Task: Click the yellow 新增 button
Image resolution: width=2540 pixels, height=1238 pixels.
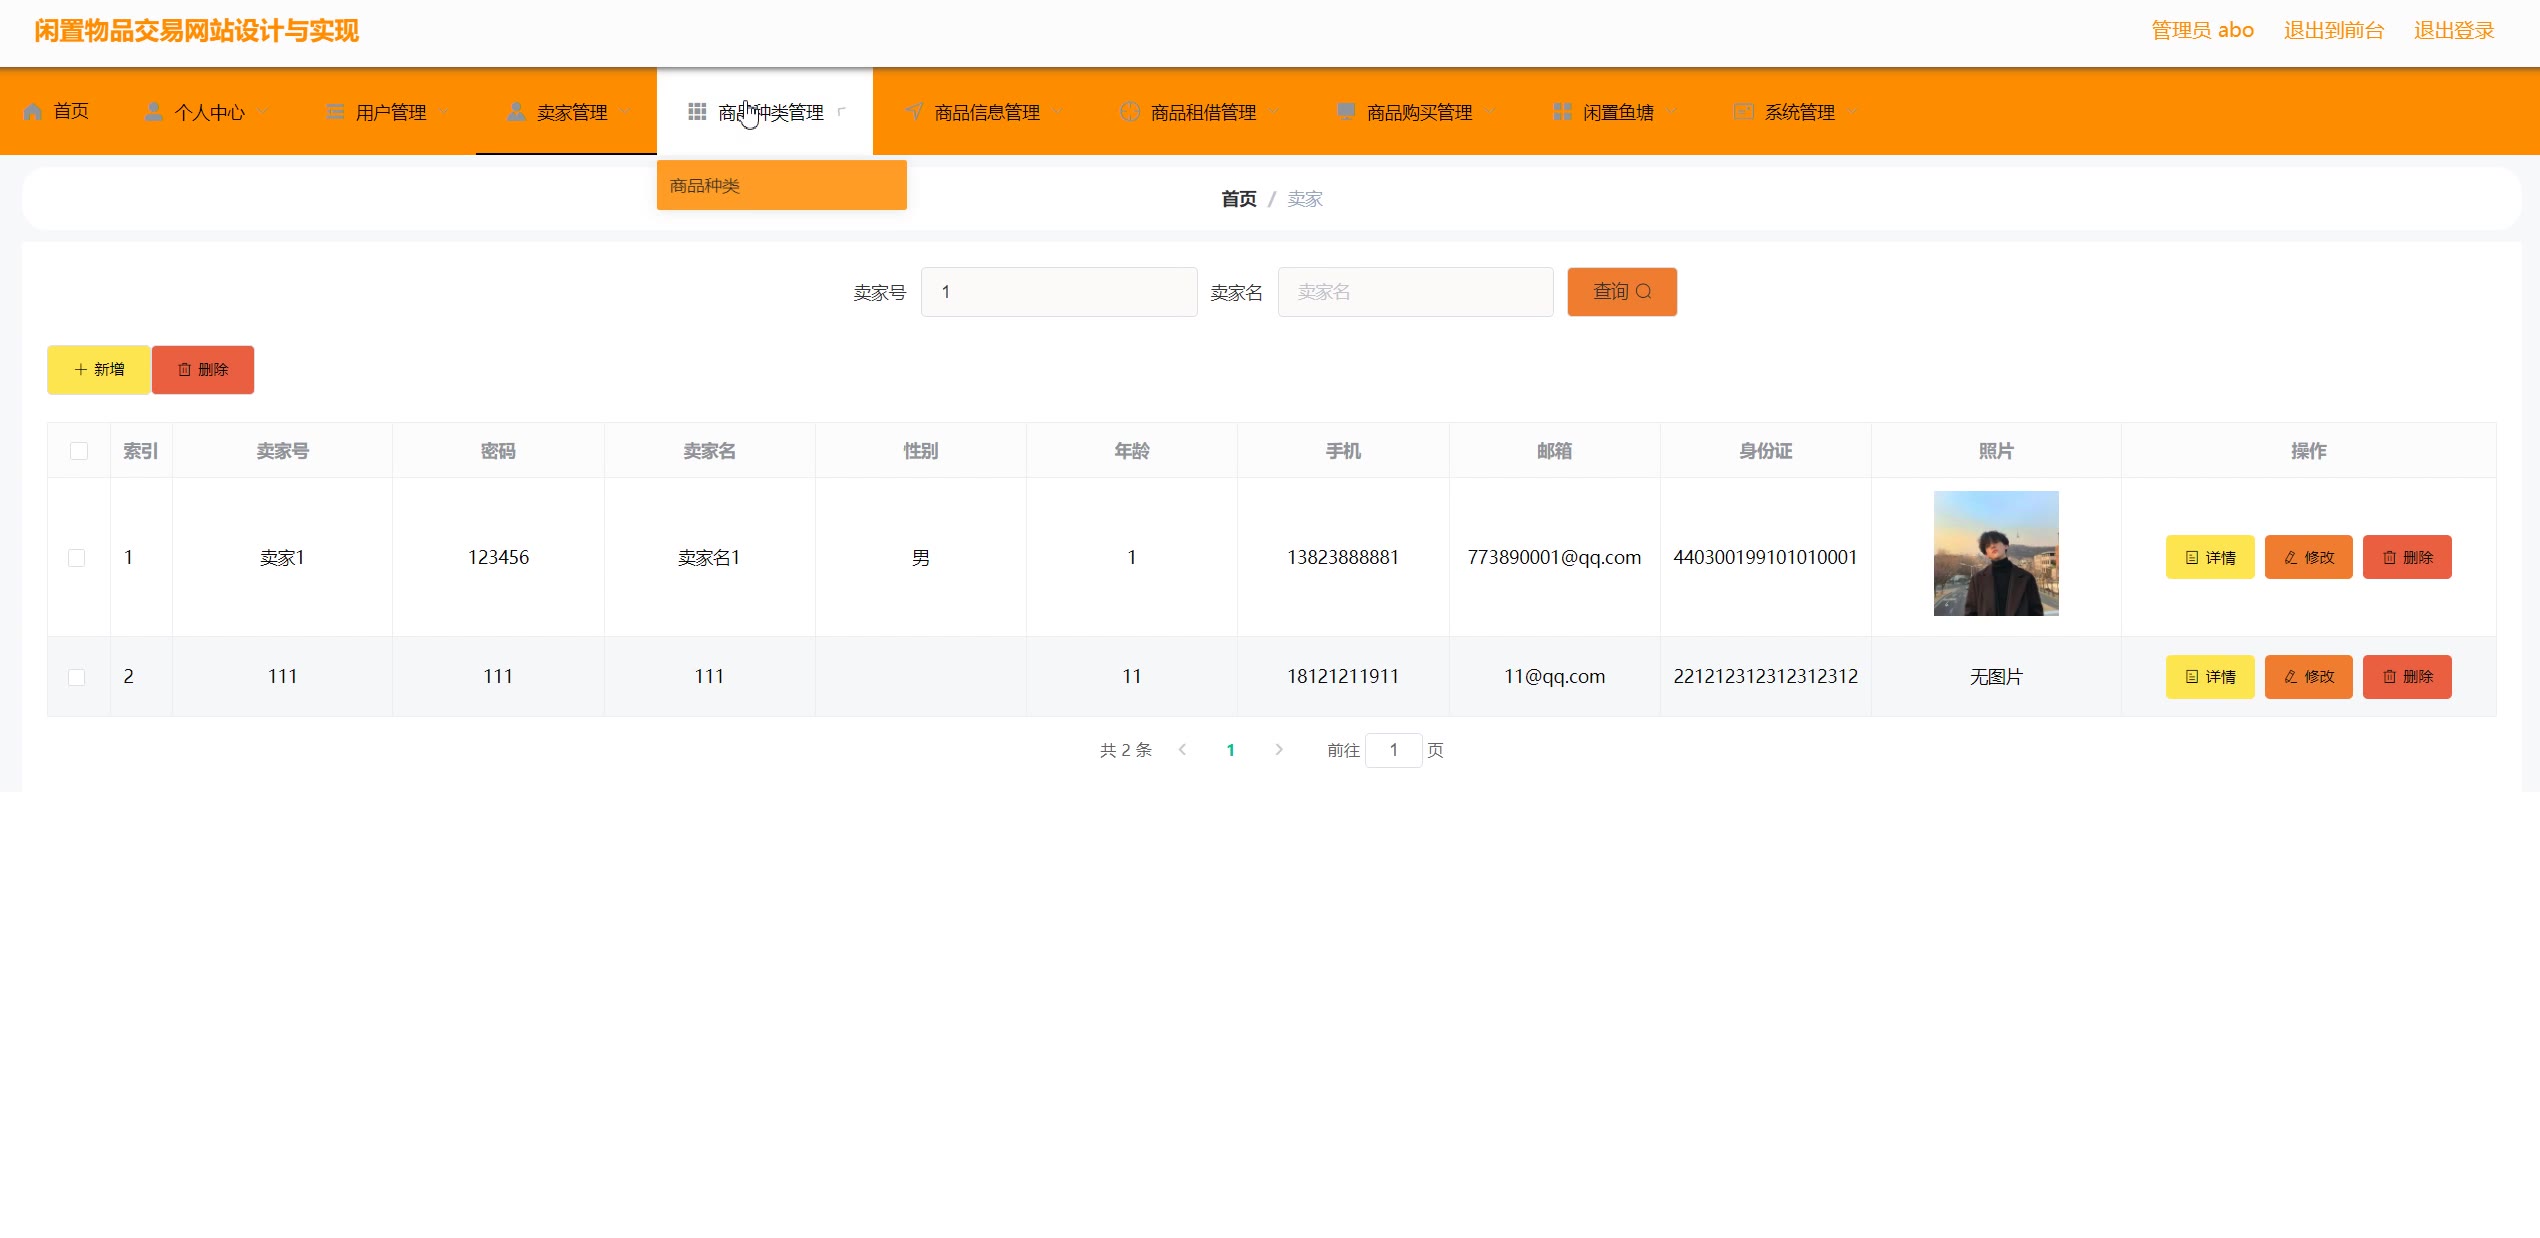Action: [99, 370]
